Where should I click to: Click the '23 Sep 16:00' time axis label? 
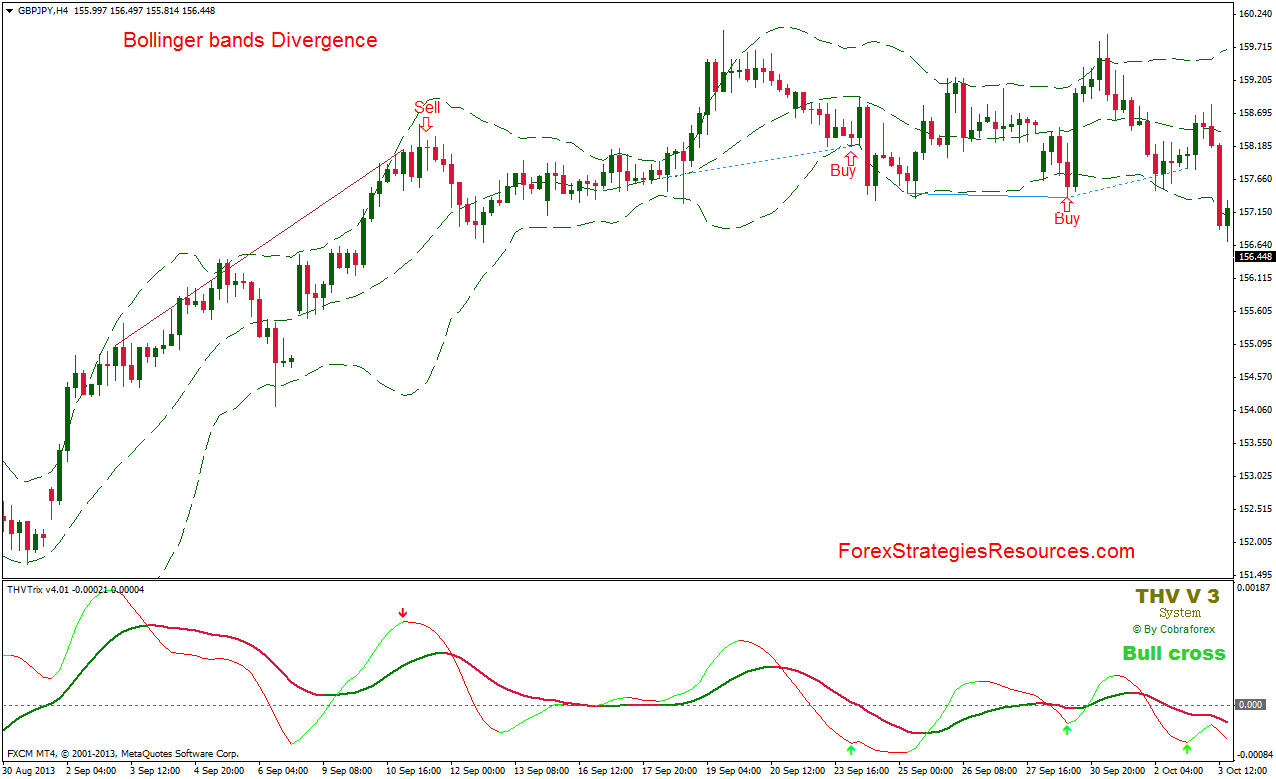click(863, 771)
